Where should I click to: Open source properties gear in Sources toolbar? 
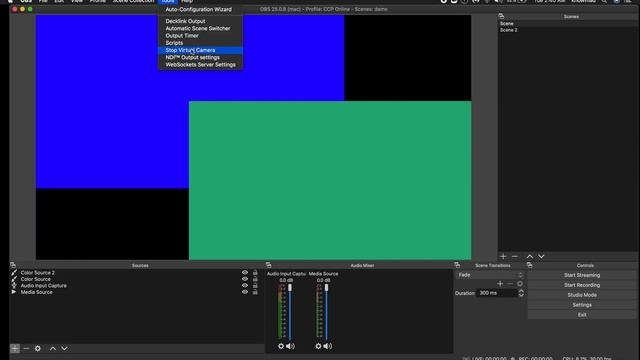[38, 349]
